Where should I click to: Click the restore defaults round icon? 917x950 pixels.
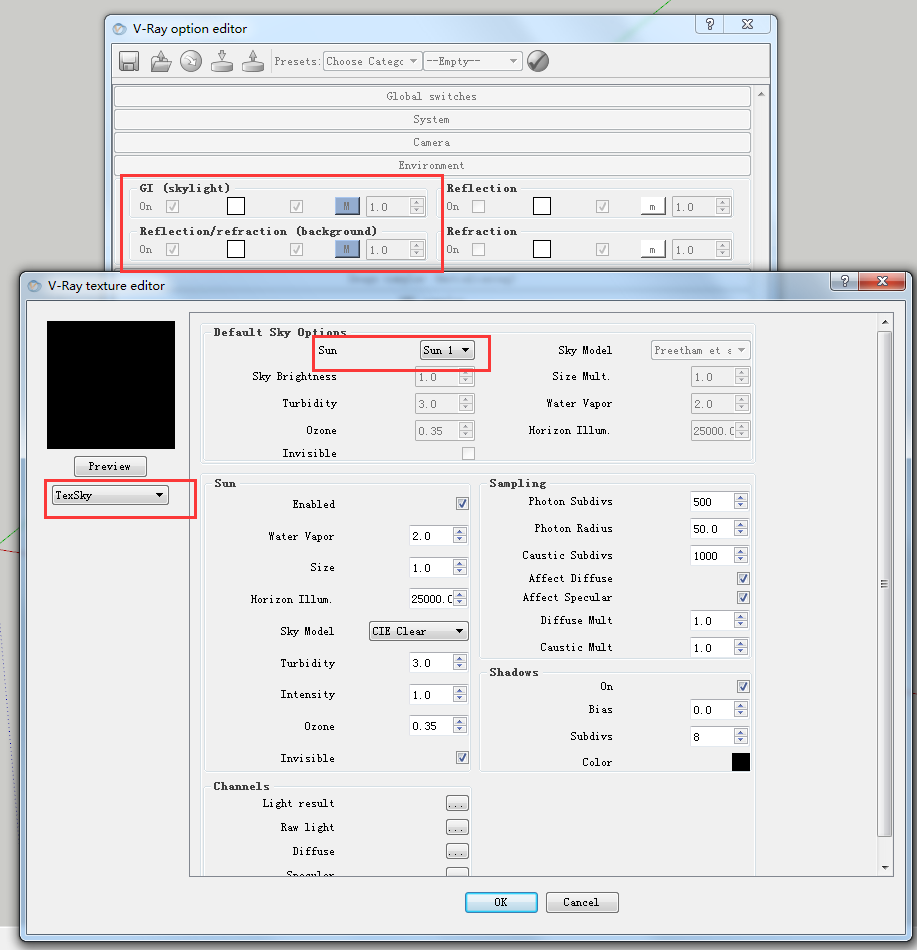click(191, 61)
